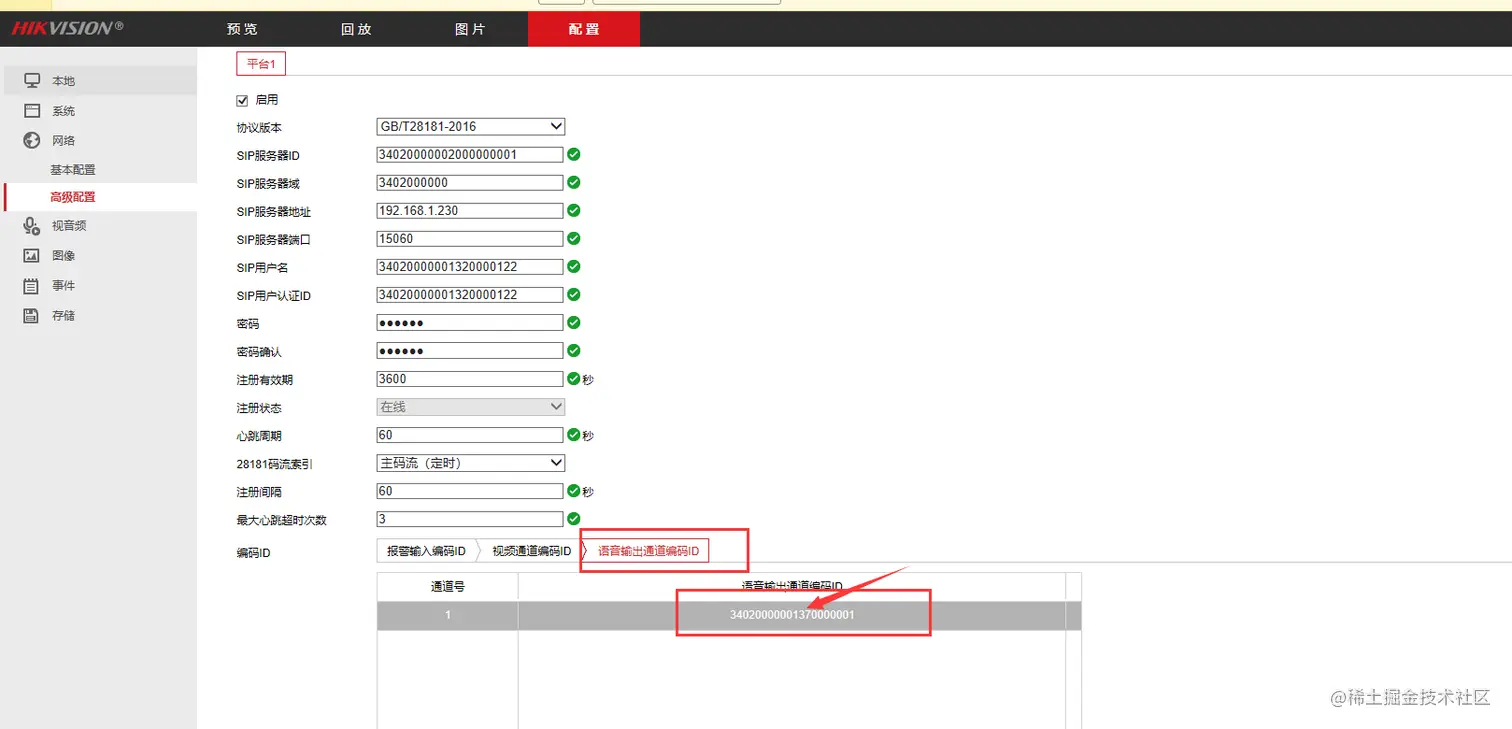Viewport: 1512px width, 729px height.
Task: Click the calendar icon beside 事件
Action: click(x=32, y=286)
